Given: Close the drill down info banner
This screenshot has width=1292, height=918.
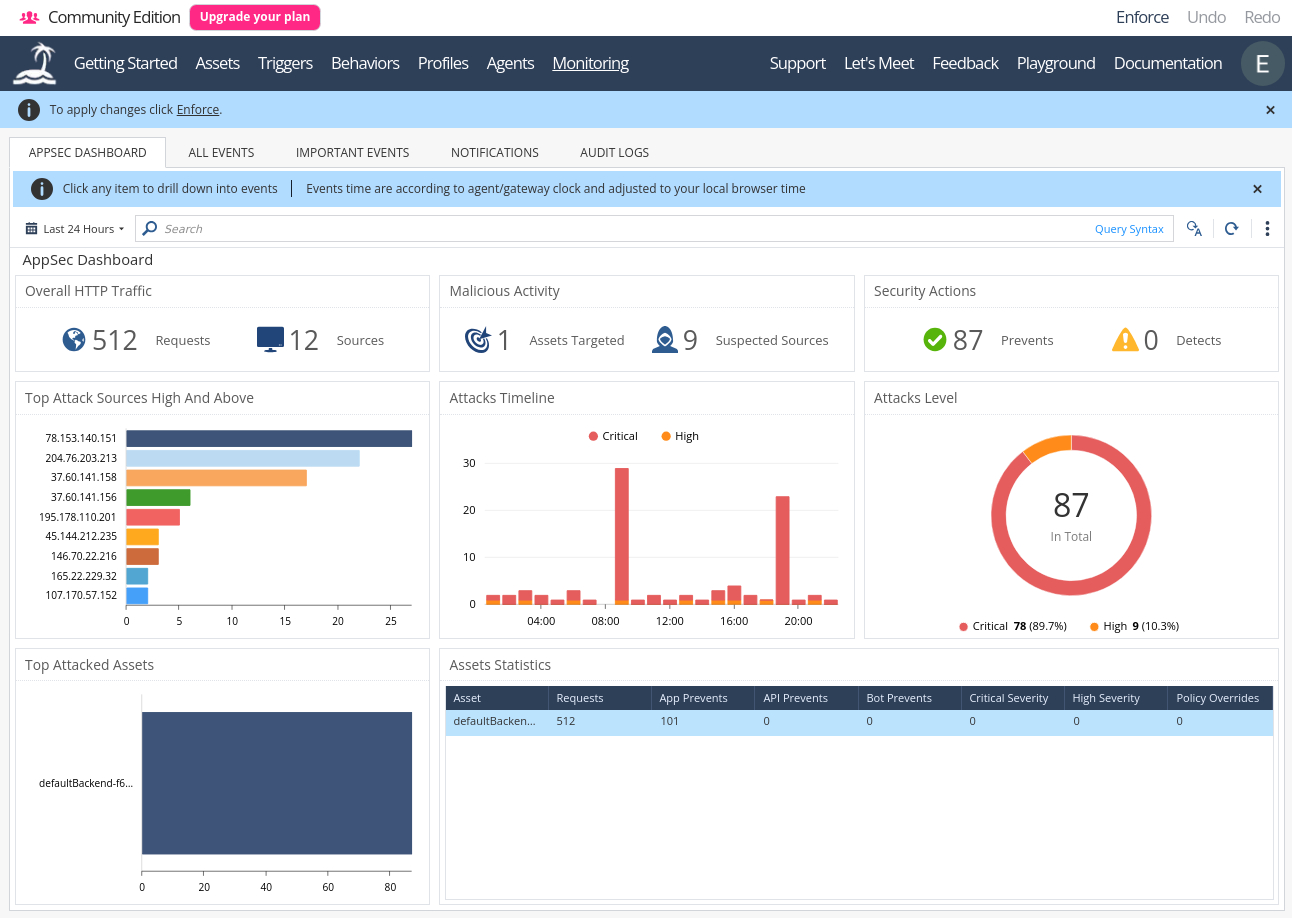Looking at the screenshot, I should pyautogui.click(x=1257, y=189).
